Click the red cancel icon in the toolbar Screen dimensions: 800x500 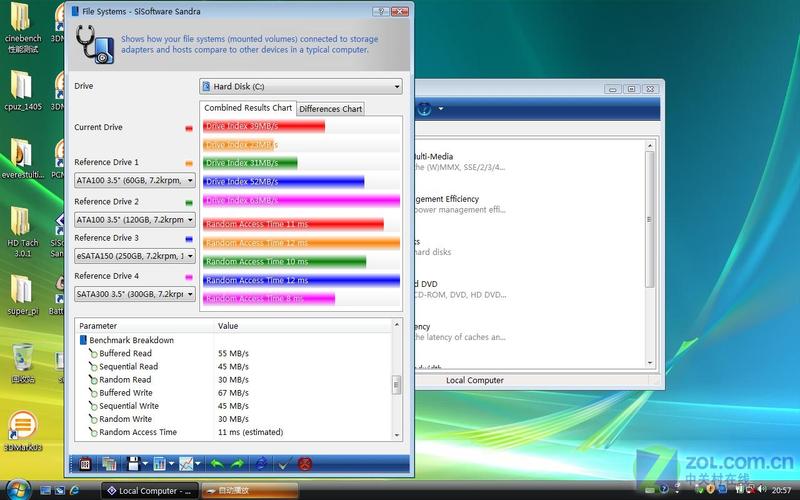click(305, 464)
